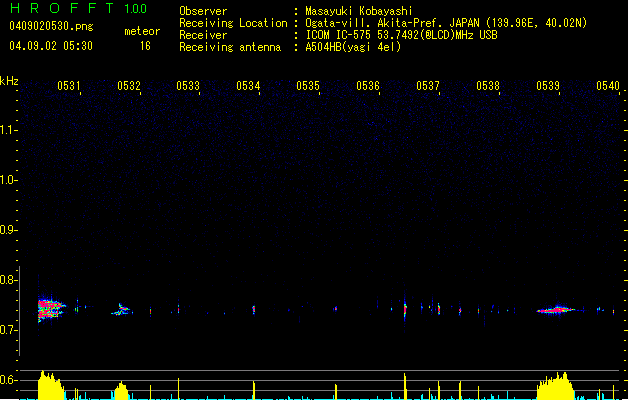
Task: Click the Ogata-vill. Akita-Pref. JAPAN location text
Action: [446, 23]
